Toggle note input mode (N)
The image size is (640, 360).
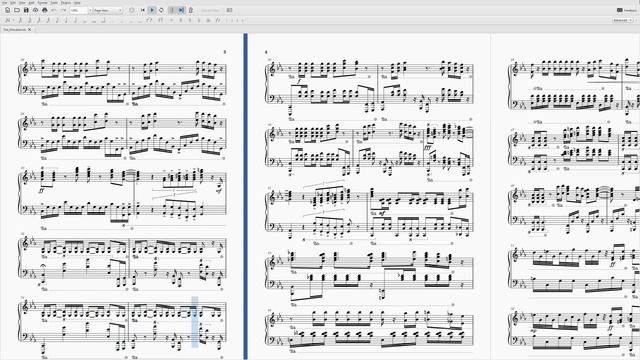coord(7,20)
